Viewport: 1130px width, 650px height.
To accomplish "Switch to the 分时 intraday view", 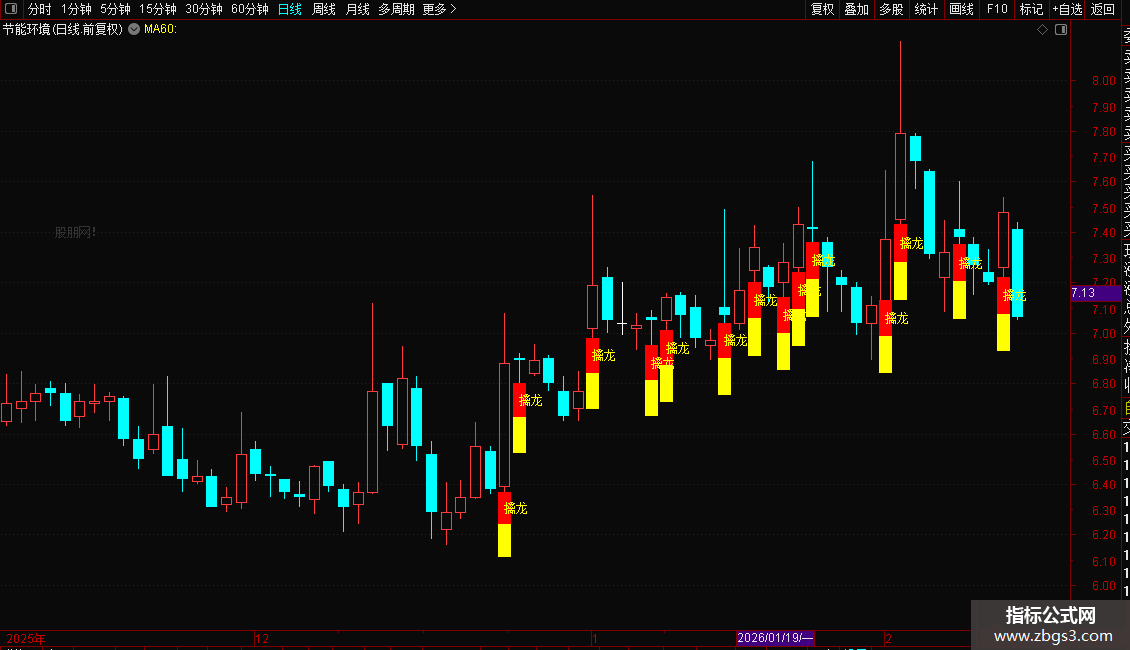I will (x=40, y=9).
